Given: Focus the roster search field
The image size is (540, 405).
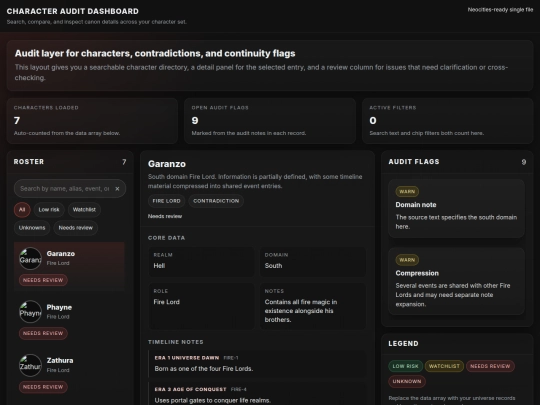Looking at the screenshot, I should point(70,189).
